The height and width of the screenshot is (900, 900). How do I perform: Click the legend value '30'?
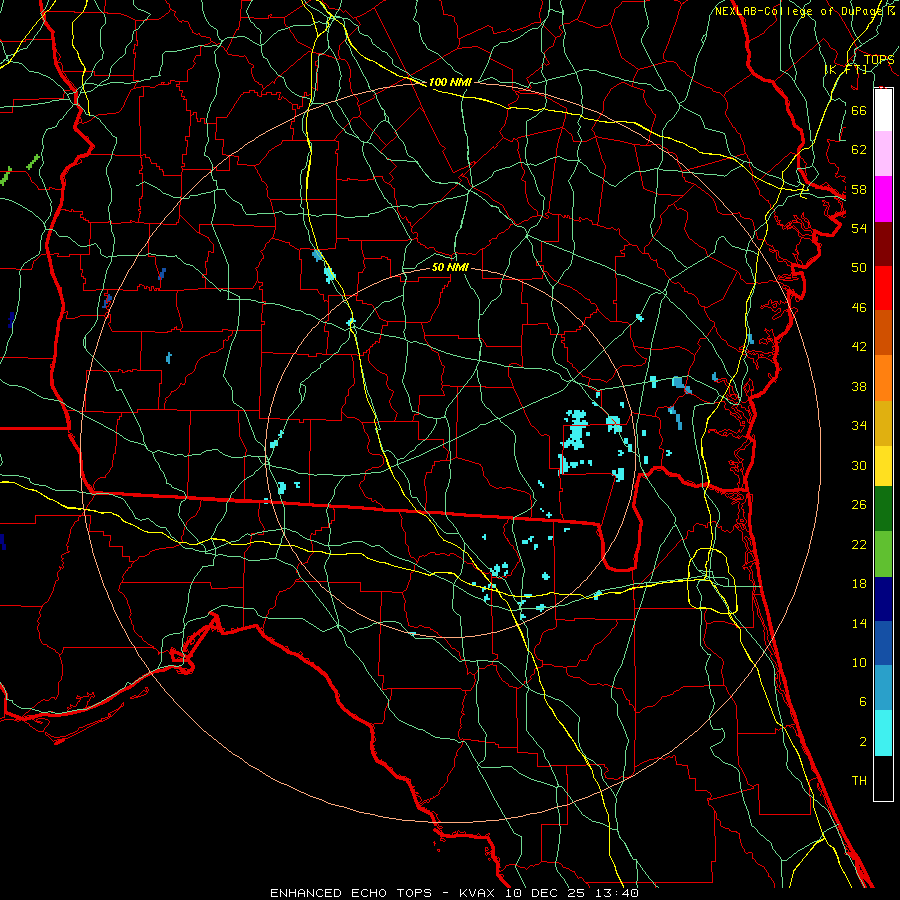click(859, 465)
